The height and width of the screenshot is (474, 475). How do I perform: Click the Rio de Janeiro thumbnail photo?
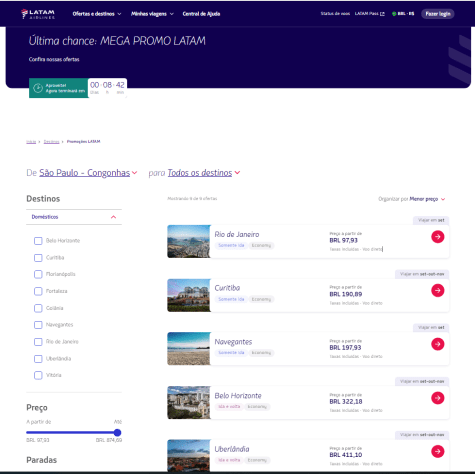(x=189, y=241)
